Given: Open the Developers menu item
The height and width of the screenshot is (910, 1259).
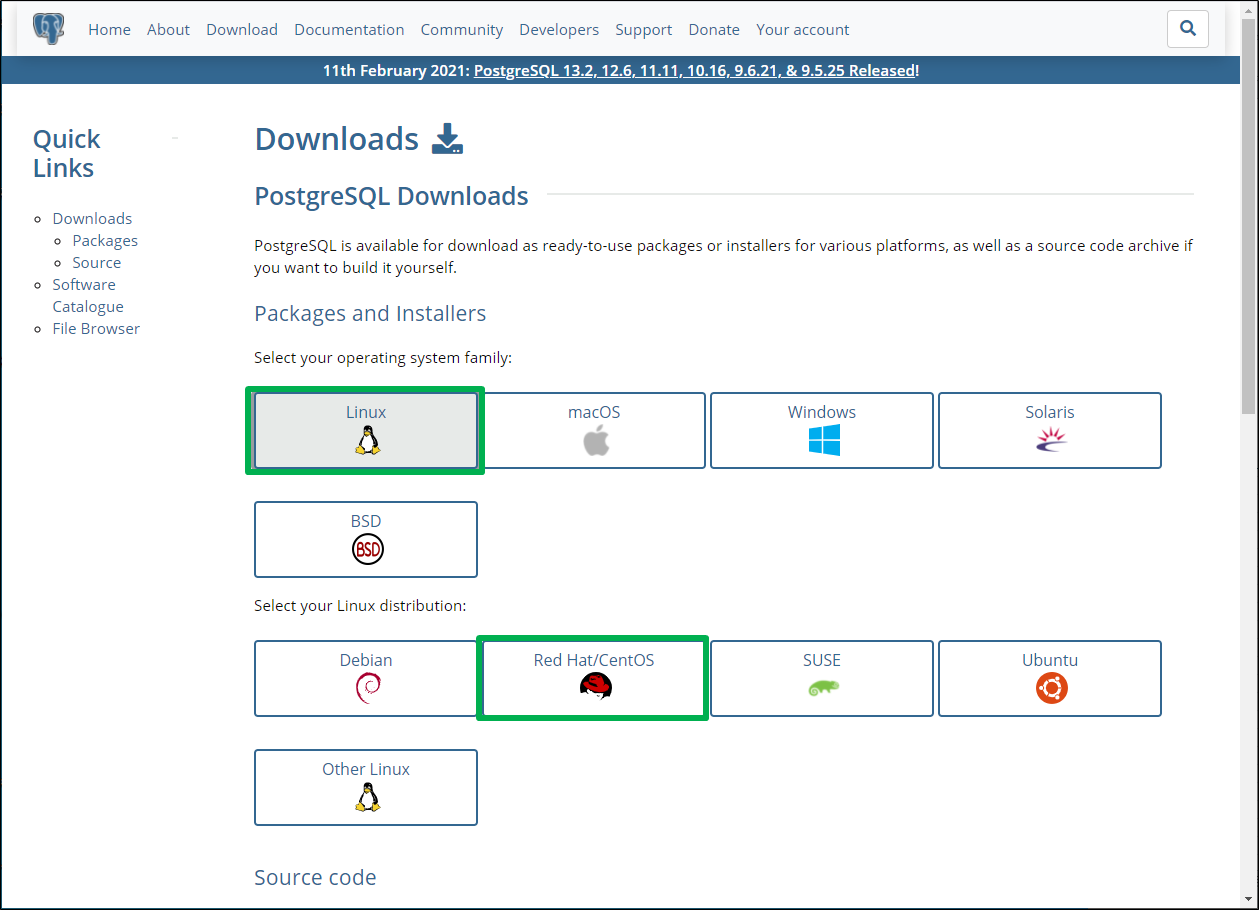Looking at the screenshot, I should pos(559,30).
